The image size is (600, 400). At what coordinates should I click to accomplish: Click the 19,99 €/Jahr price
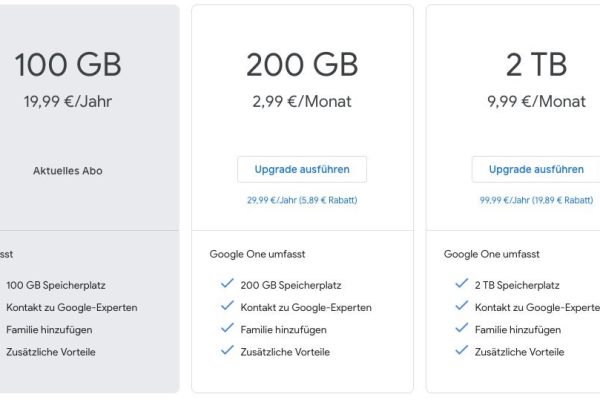pos(68,101)
